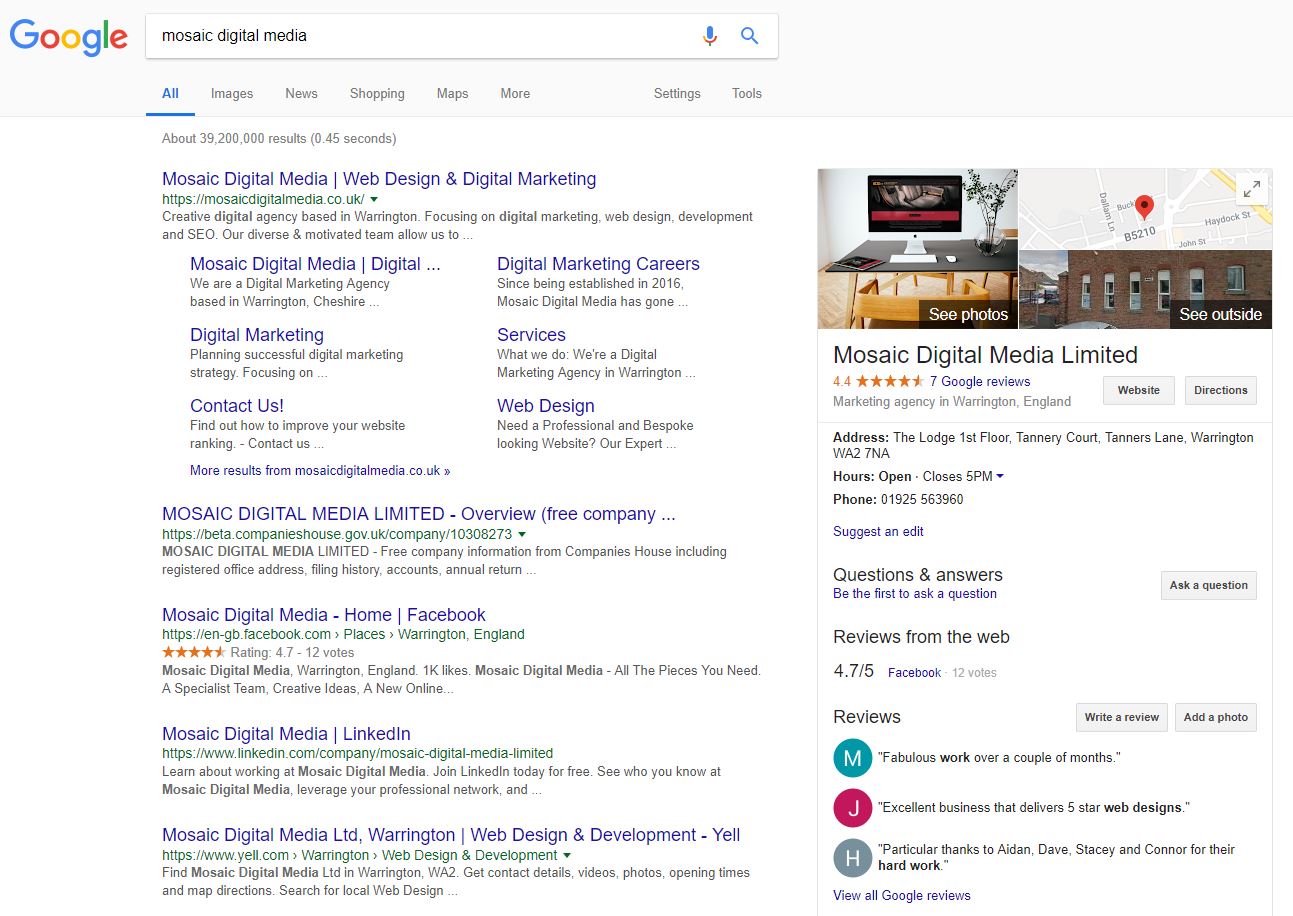Click the 'M' reviewer avatar
The width and height of the screenshot is (1293, 916).
pyautogui.click(x=852, y=758)
